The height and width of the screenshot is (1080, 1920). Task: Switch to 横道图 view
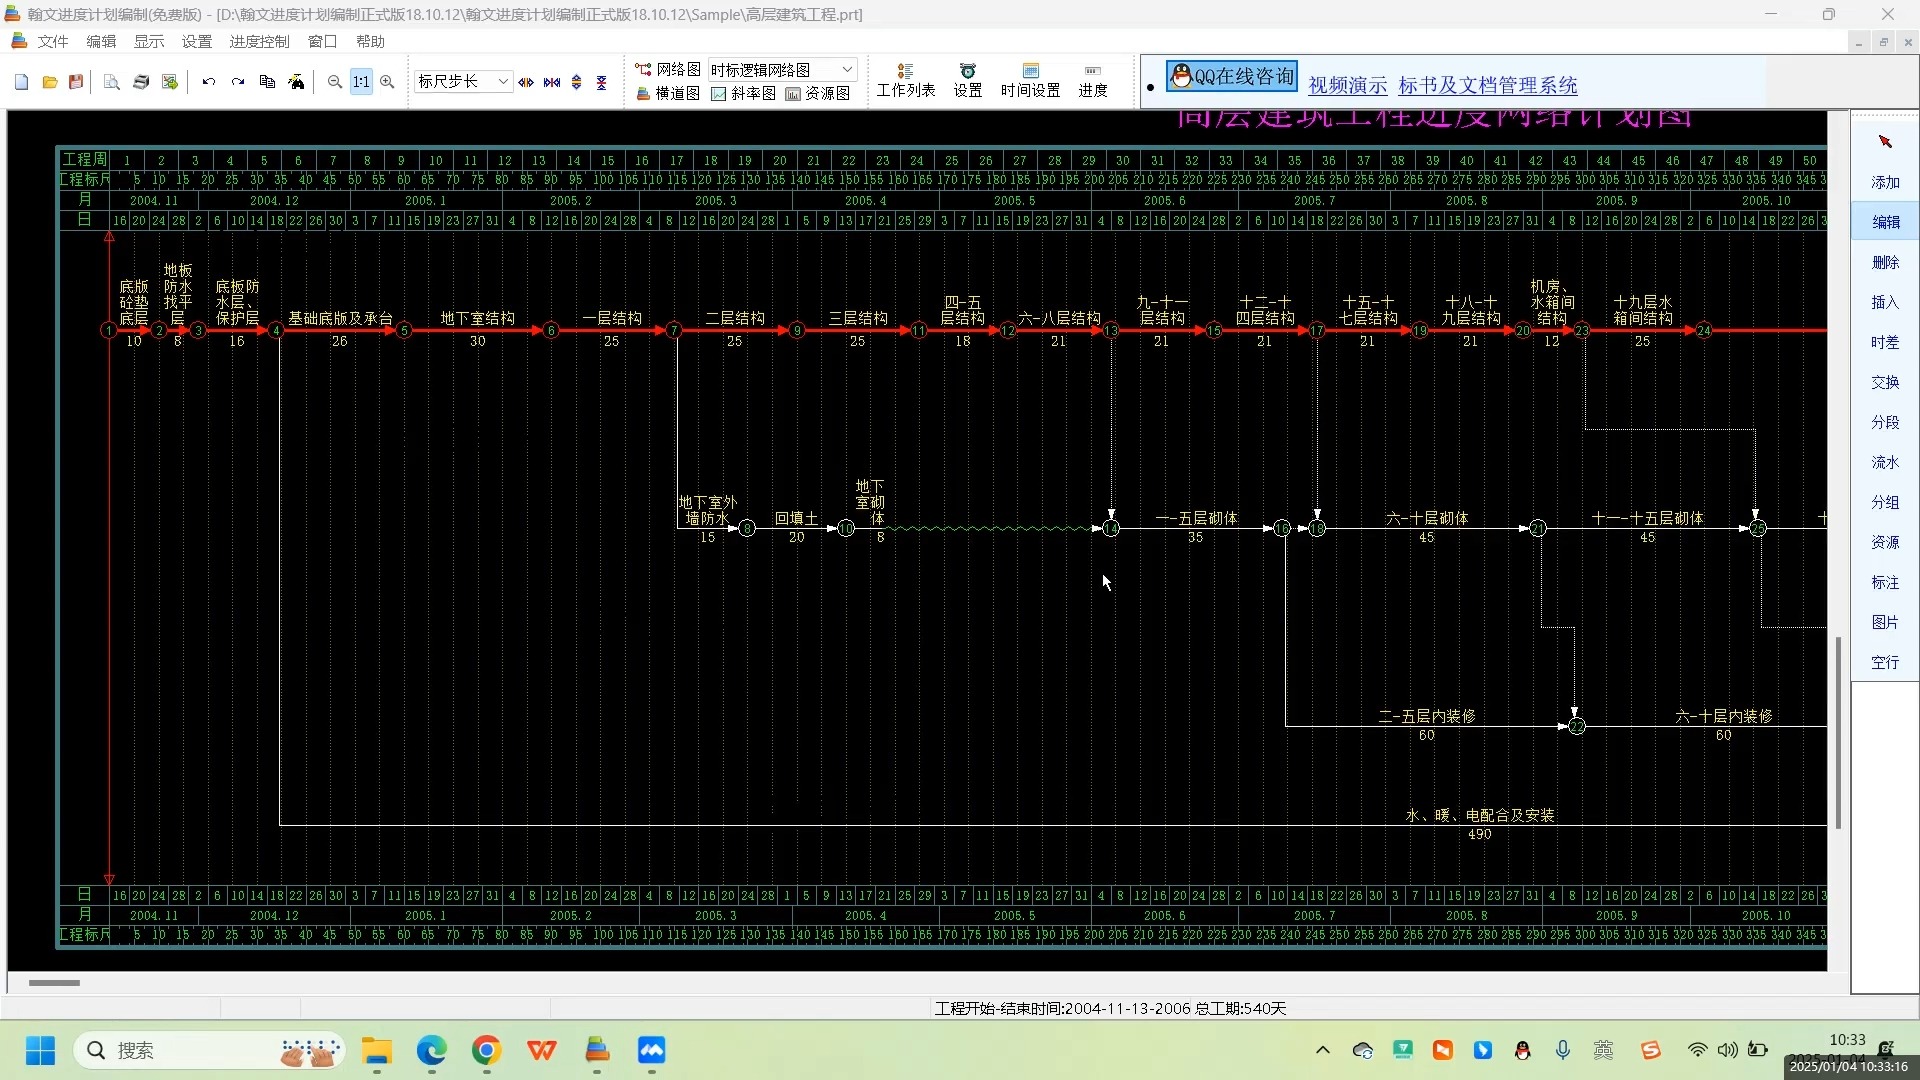click(x=668, y=93)
